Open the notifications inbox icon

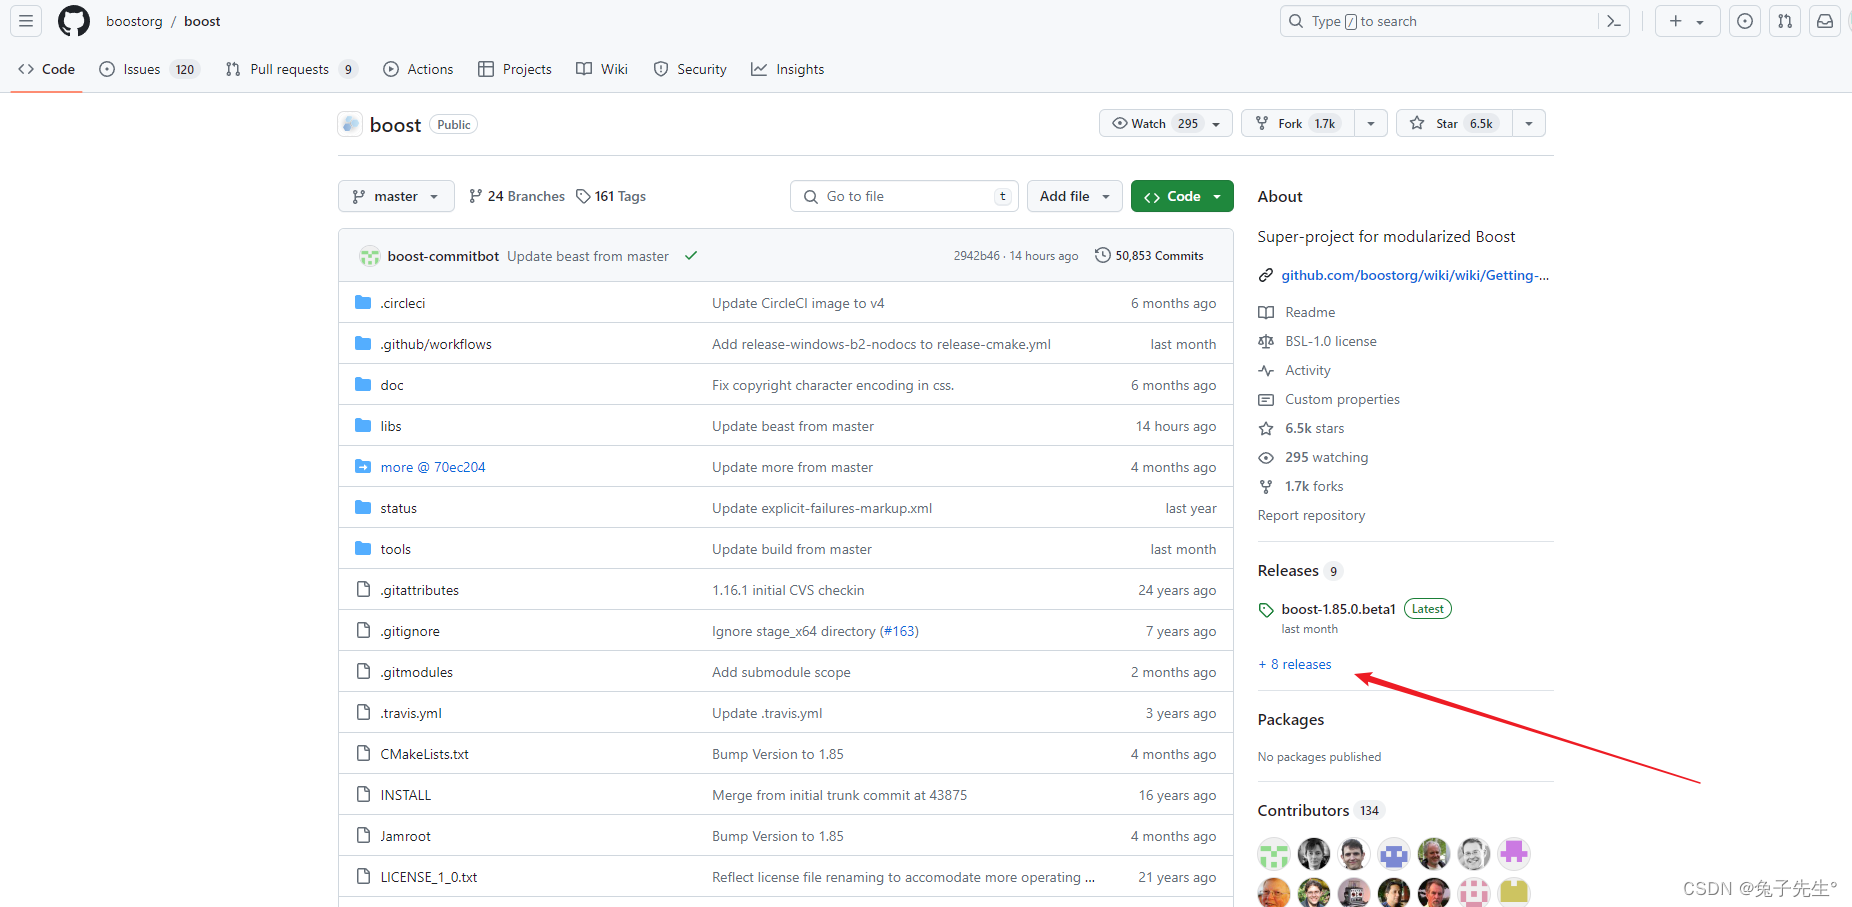[x=1825, y=21]
